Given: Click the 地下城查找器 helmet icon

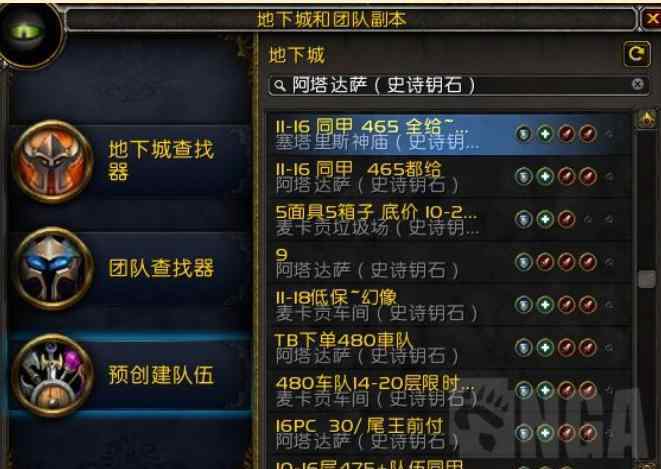Looking at the screenshot, I should (53, 162).
